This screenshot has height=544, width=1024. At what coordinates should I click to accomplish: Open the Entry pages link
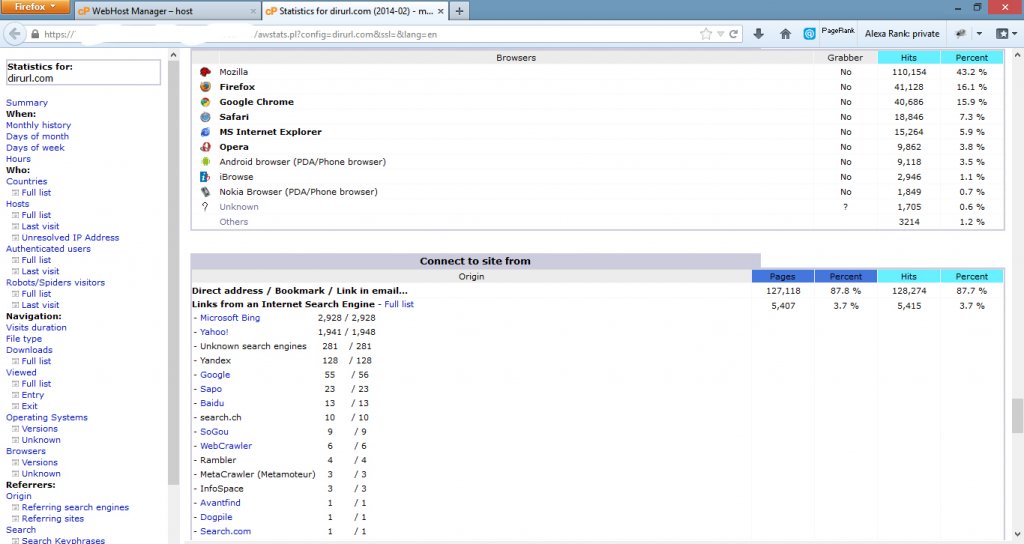(x=33, y=394)
